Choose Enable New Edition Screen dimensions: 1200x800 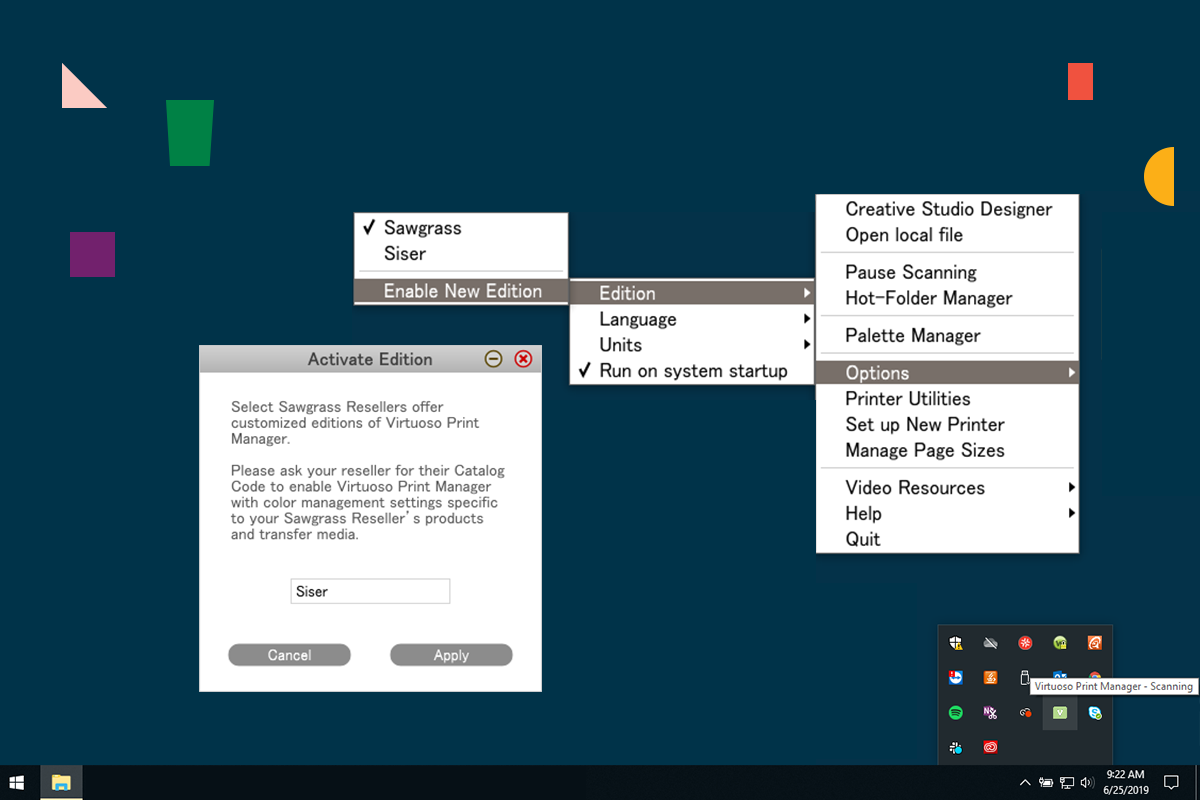pyautogui.click(x=461, y=291)
